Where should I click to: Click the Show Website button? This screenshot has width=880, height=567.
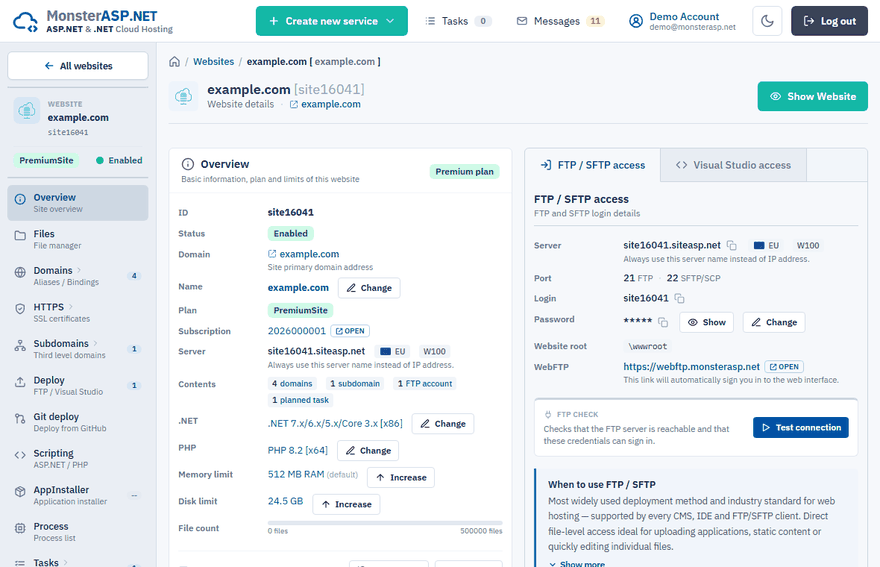point(812,97)
